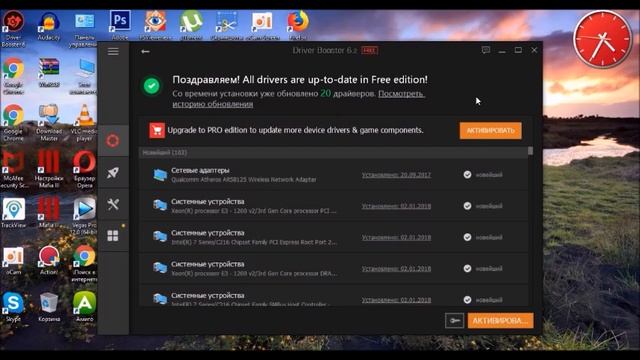Click the date link in the PCI Express Root Port row
Viewport: 640px width, 360px height.
(x=396, y=237)
